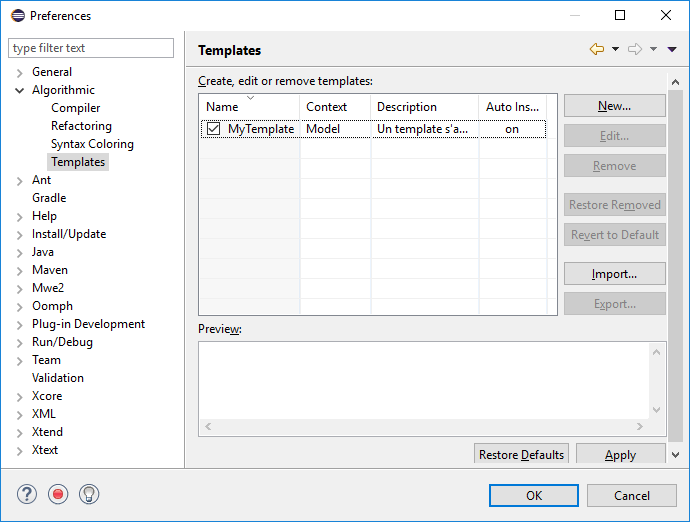Image resolution: width=690 pixels, height=522 pixels.
Task: Click the Cancel button
Action: tap(631, 496)
